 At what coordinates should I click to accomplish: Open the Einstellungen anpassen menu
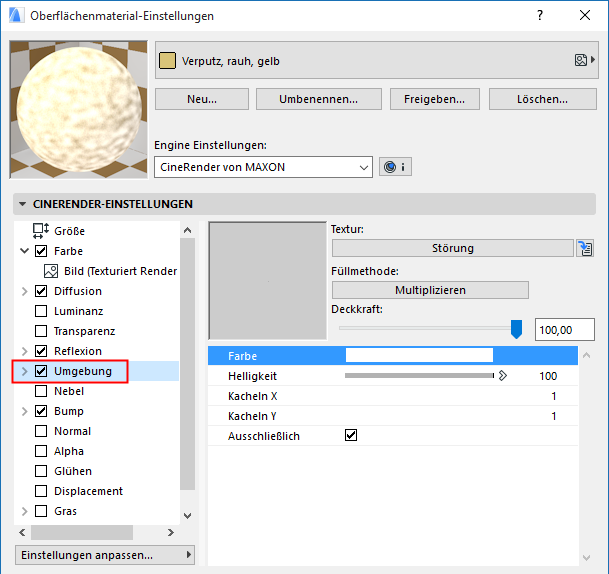click(105, 555)
